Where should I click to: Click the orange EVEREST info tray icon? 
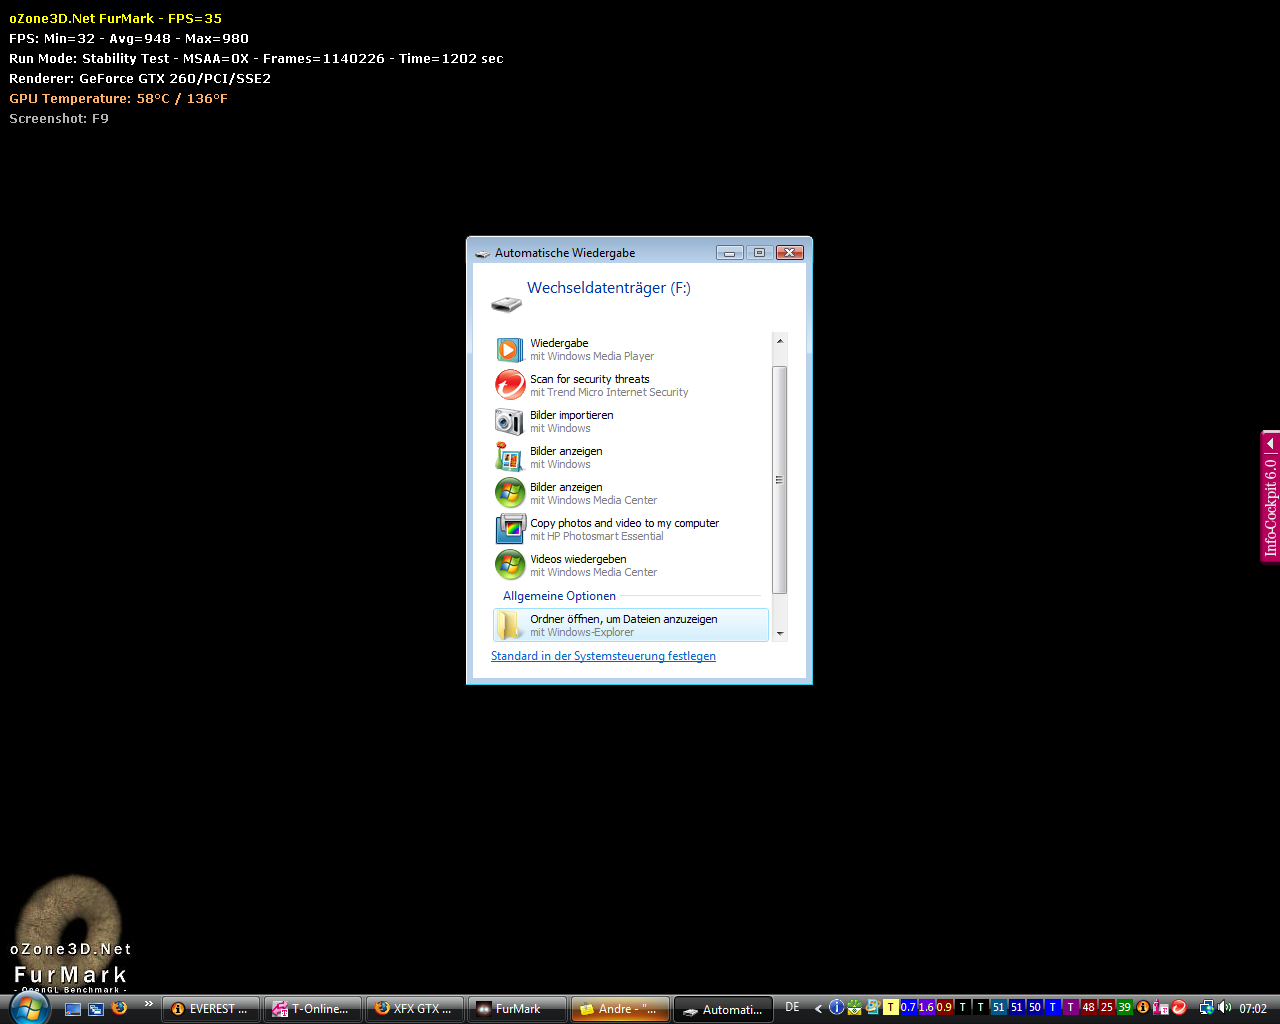click(1143, 1007)
